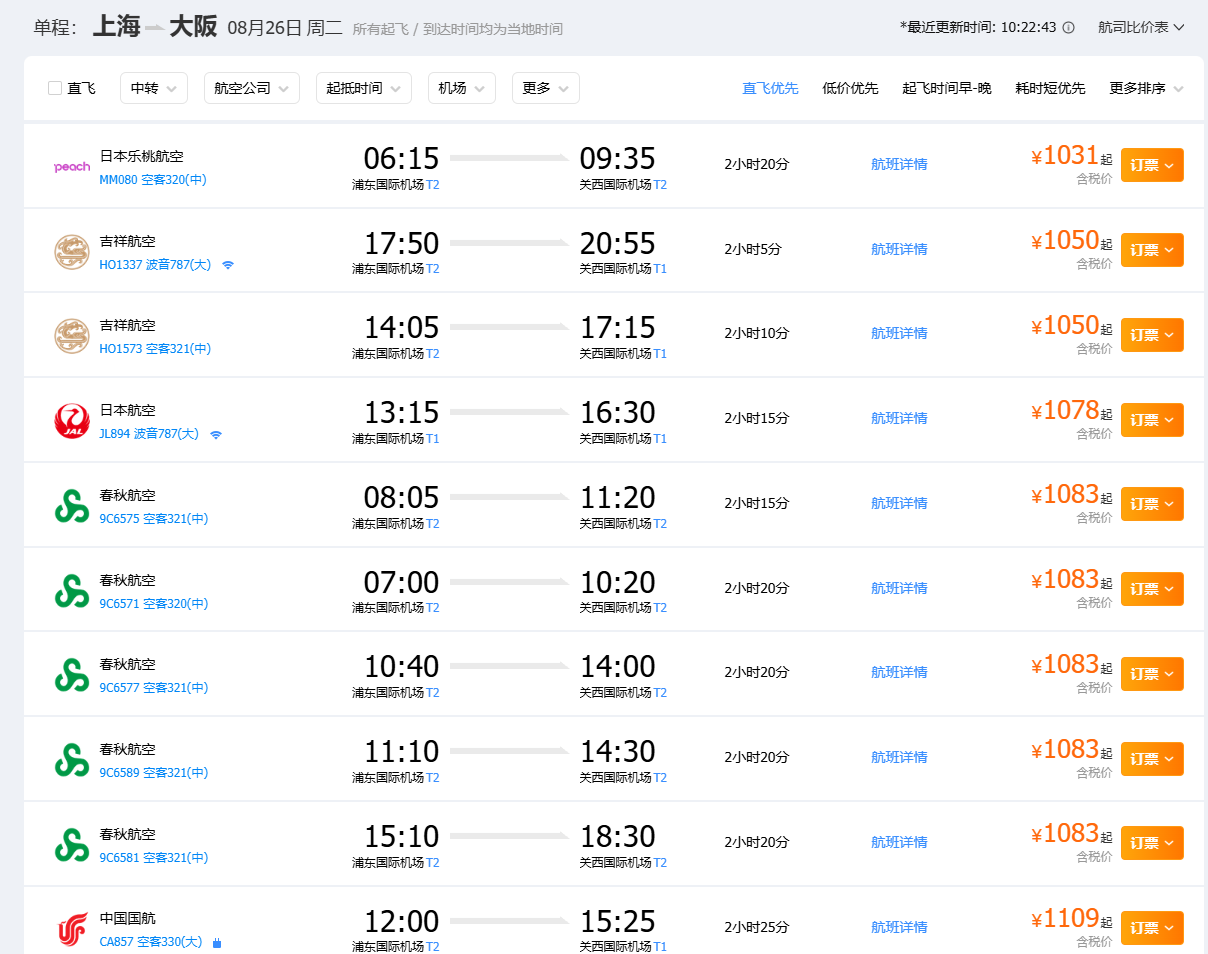Click the JAL Japan Airlines logo
Viewport: 1208px width, 954px height.
tap(72, 421)
